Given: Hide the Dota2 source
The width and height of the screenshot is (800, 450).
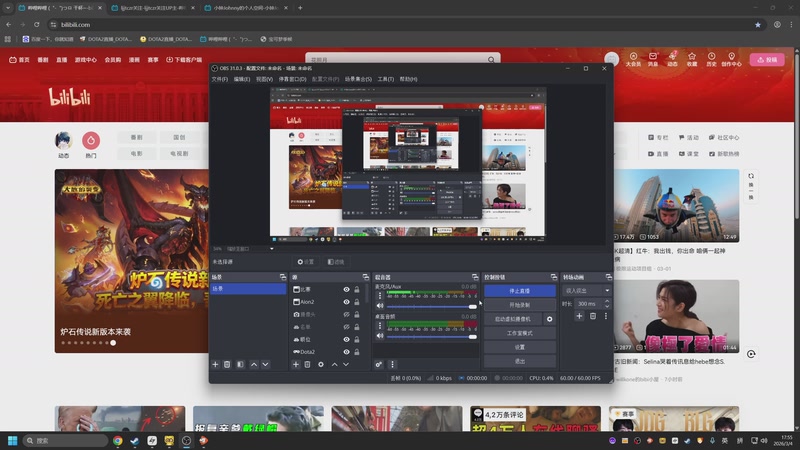Looking at the screenshot, I should [346, 352].
